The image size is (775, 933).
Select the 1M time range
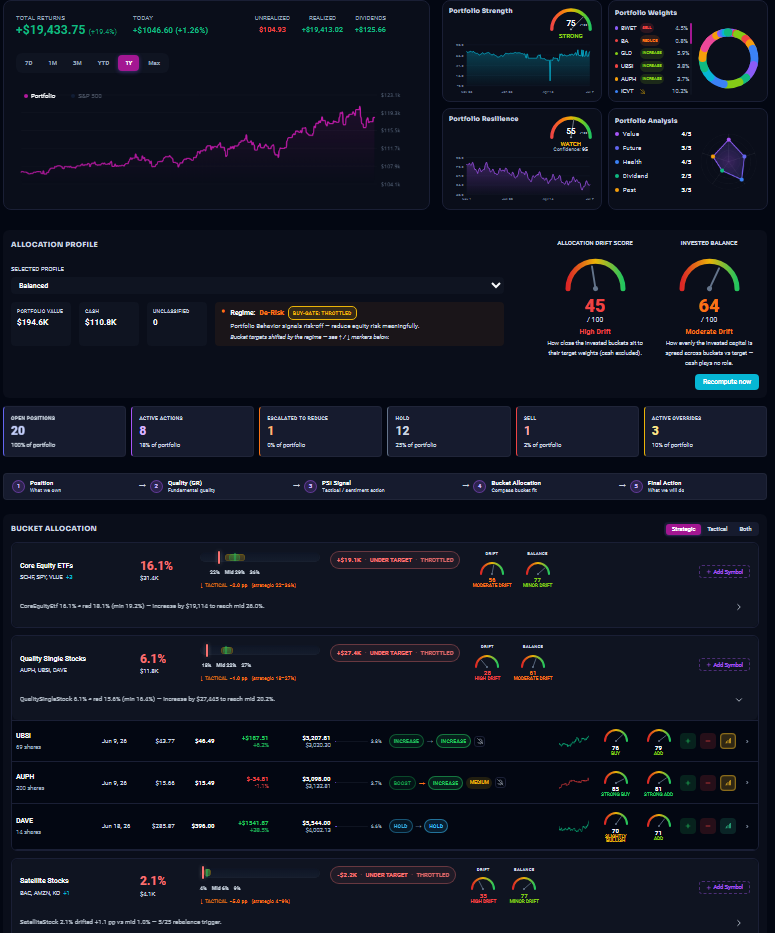[53, 63]
